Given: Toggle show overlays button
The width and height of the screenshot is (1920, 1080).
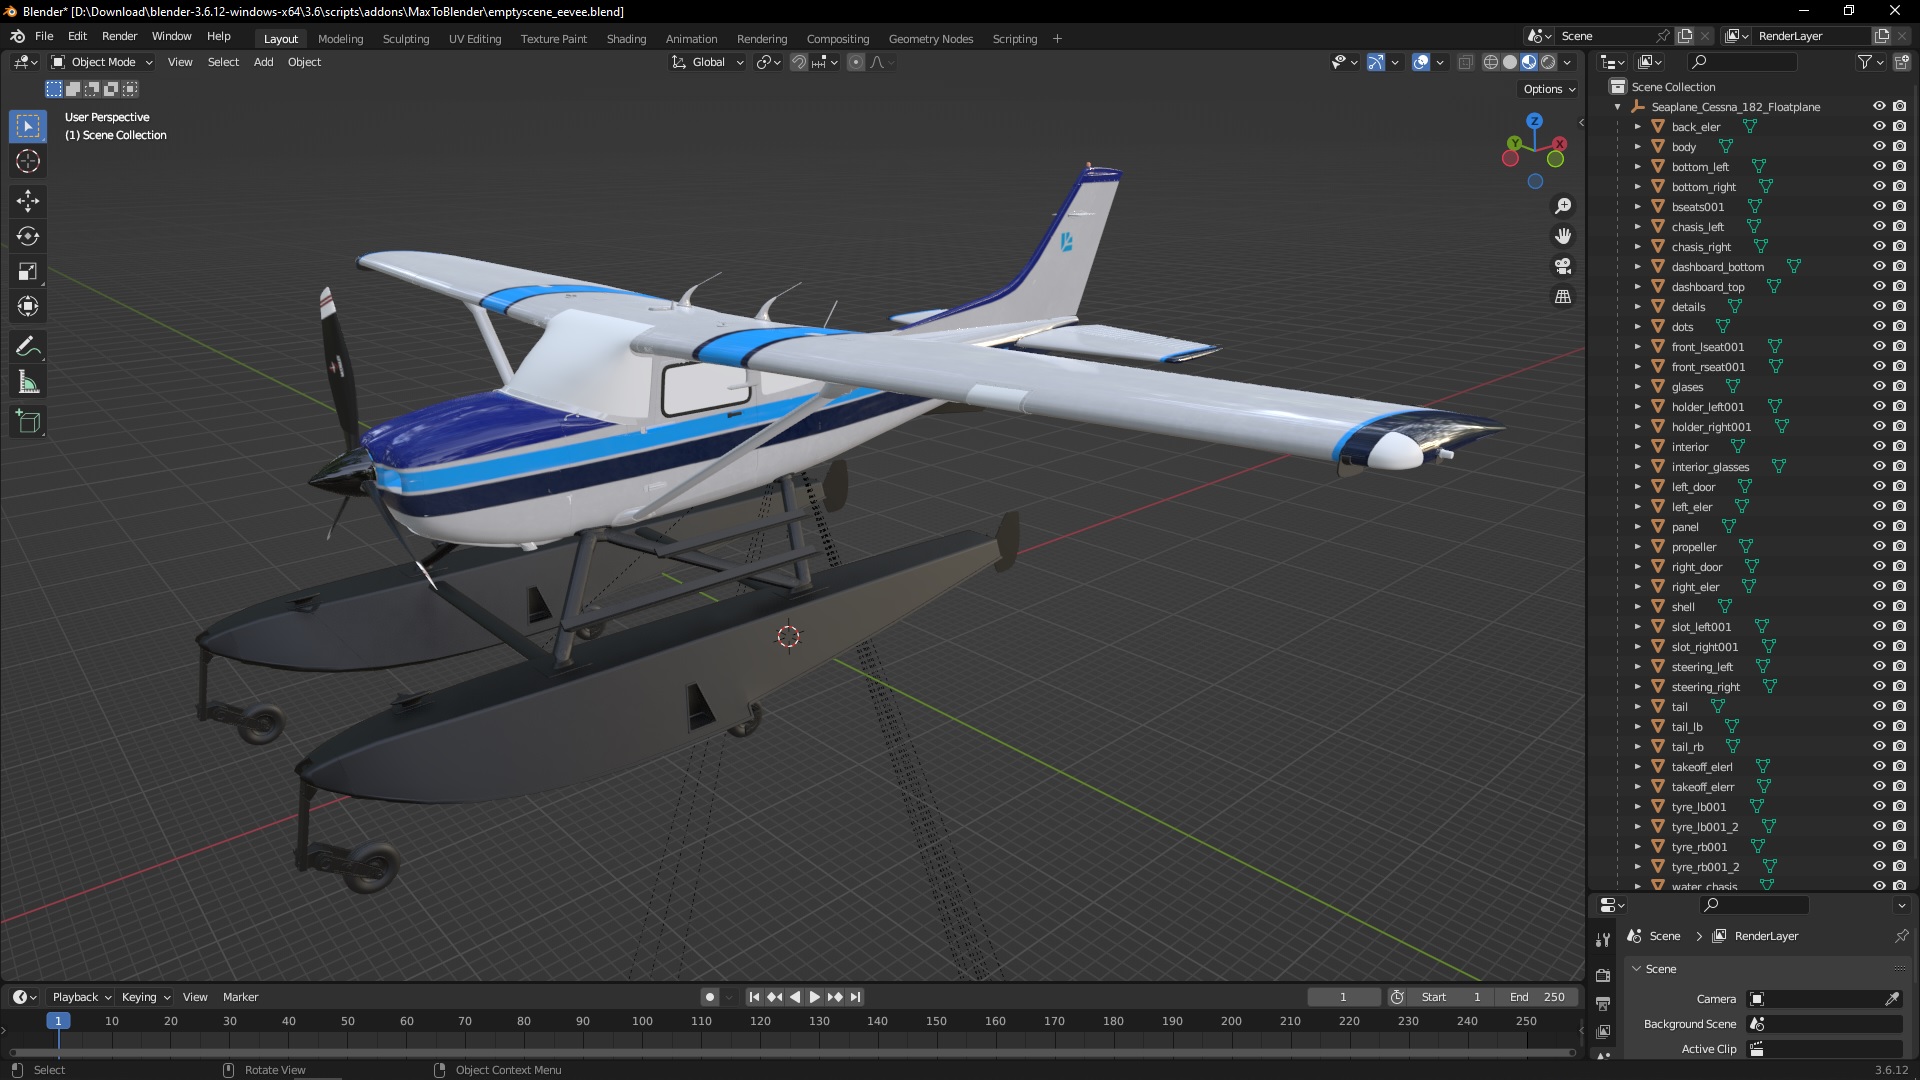Looking at the screenshot, I should pyautogui.click(x=1421, y=62).
